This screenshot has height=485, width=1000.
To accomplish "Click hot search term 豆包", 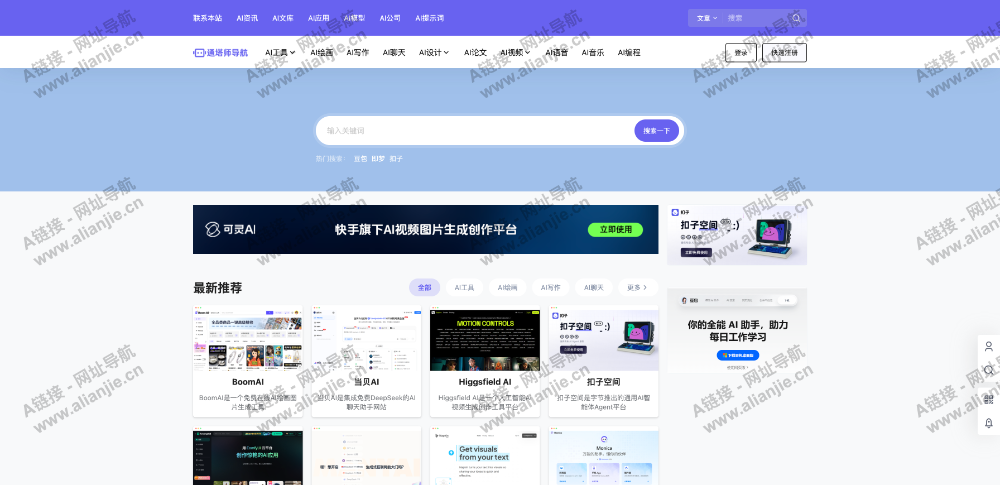I will click(x=360, y=158).
